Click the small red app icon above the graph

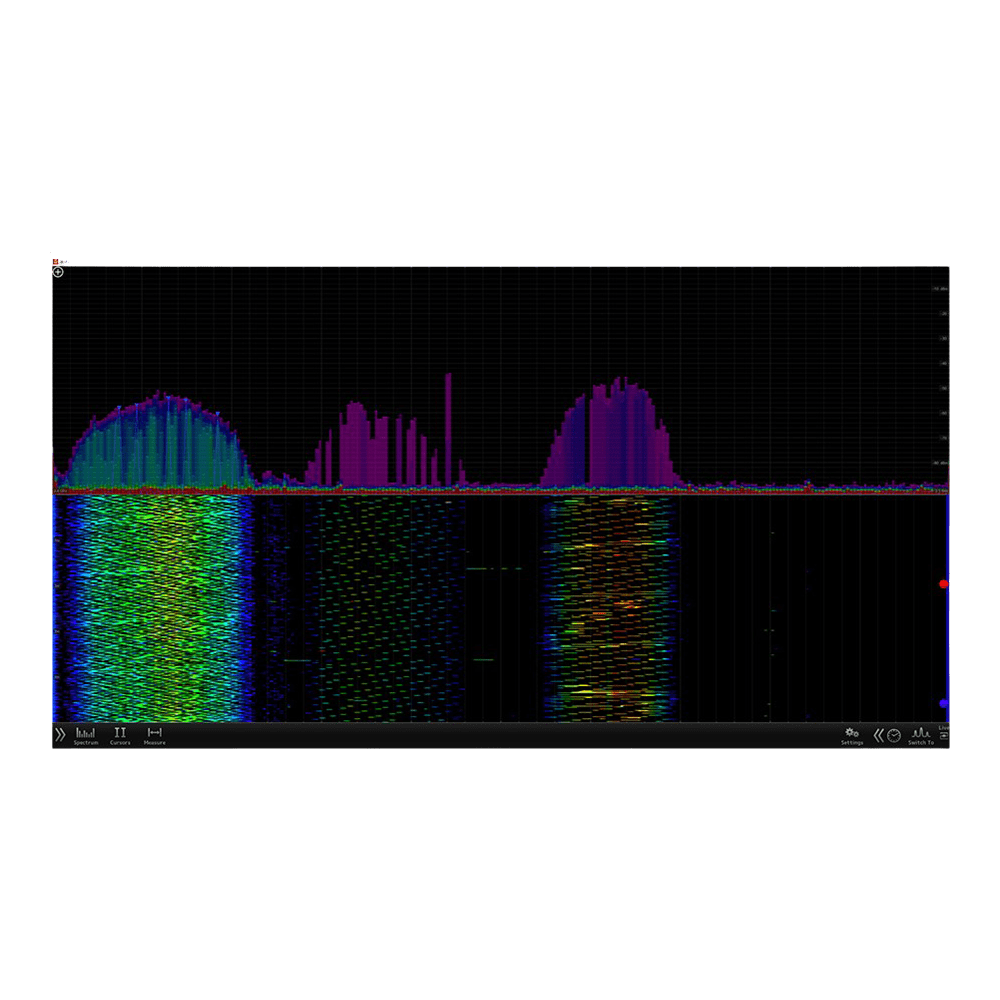tap(56, 262)
